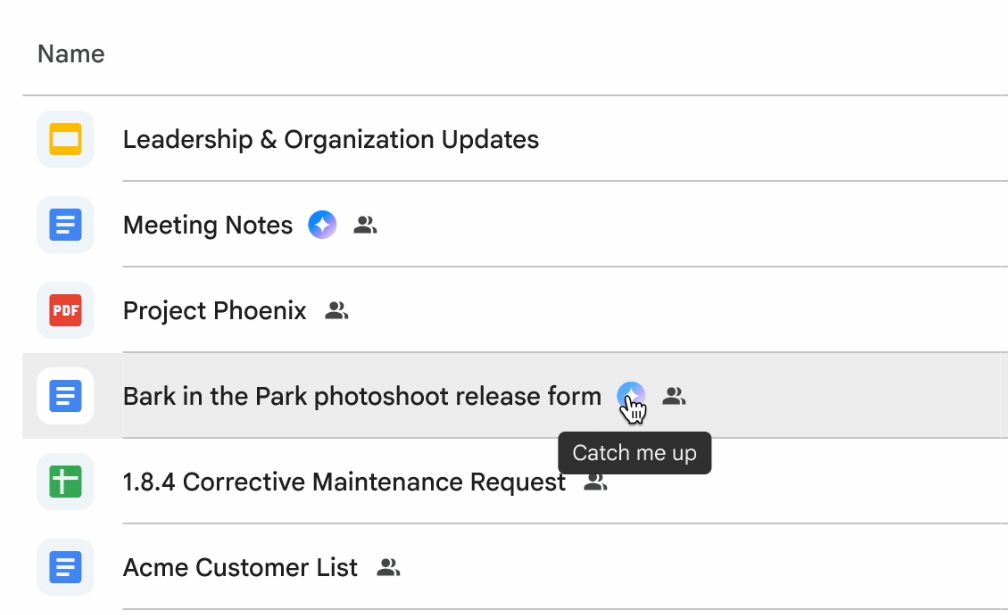Click the Docs icon beside Bark in the Park

click(x=64, y=396)
